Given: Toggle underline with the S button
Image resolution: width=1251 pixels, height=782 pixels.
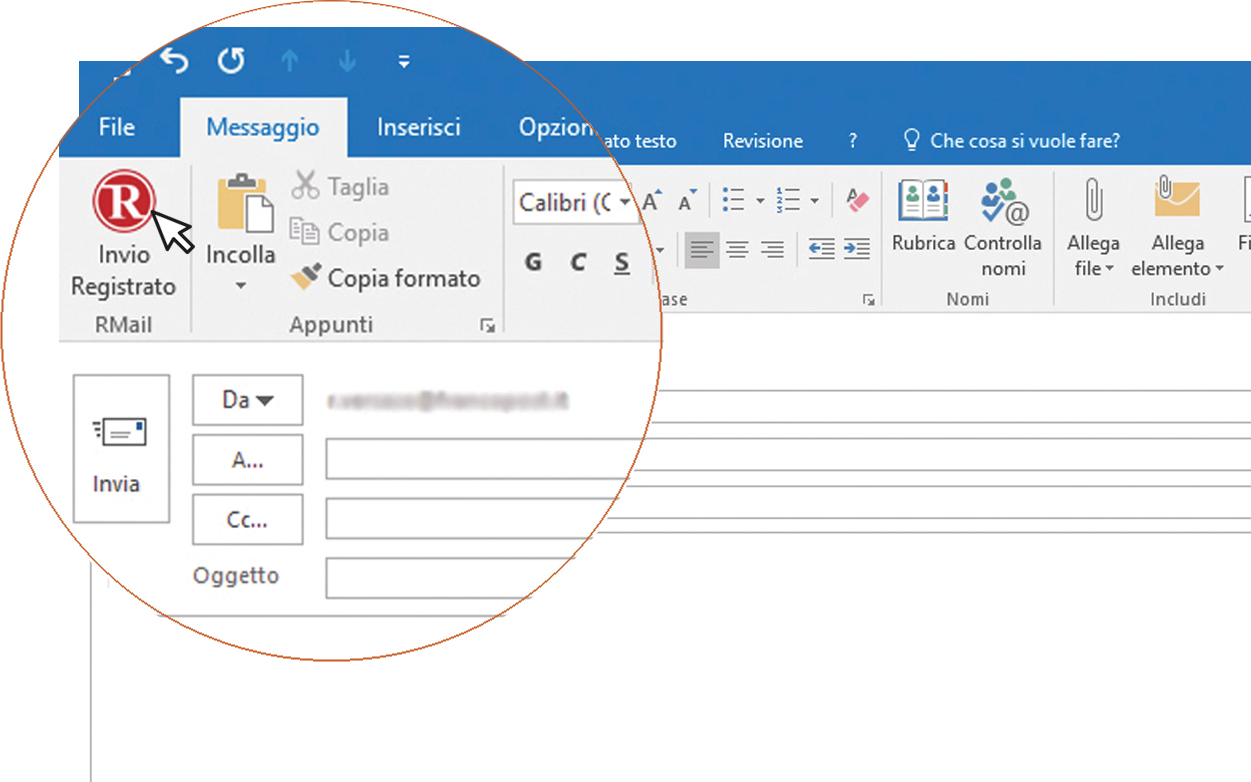Looking at the screenshot, I should click(622, 262).
